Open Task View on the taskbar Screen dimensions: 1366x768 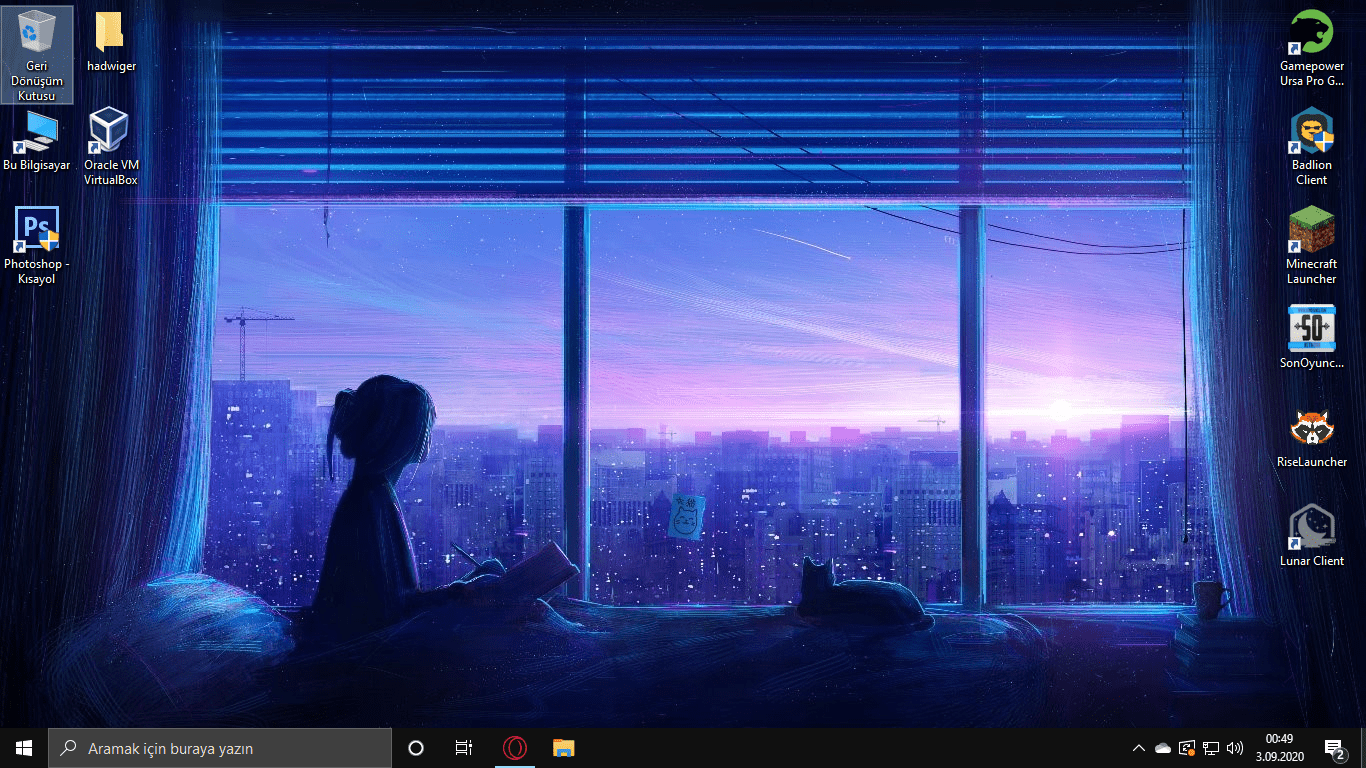463,747
